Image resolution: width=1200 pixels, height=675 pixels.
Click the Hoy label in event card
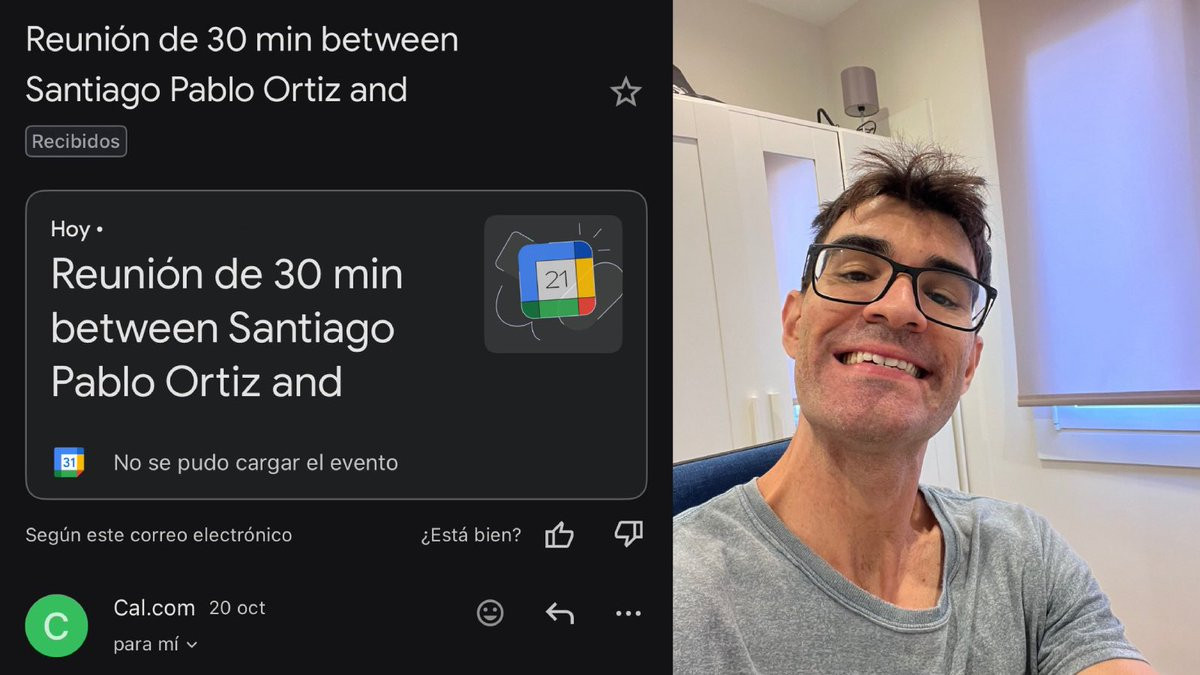coord(71,229)
